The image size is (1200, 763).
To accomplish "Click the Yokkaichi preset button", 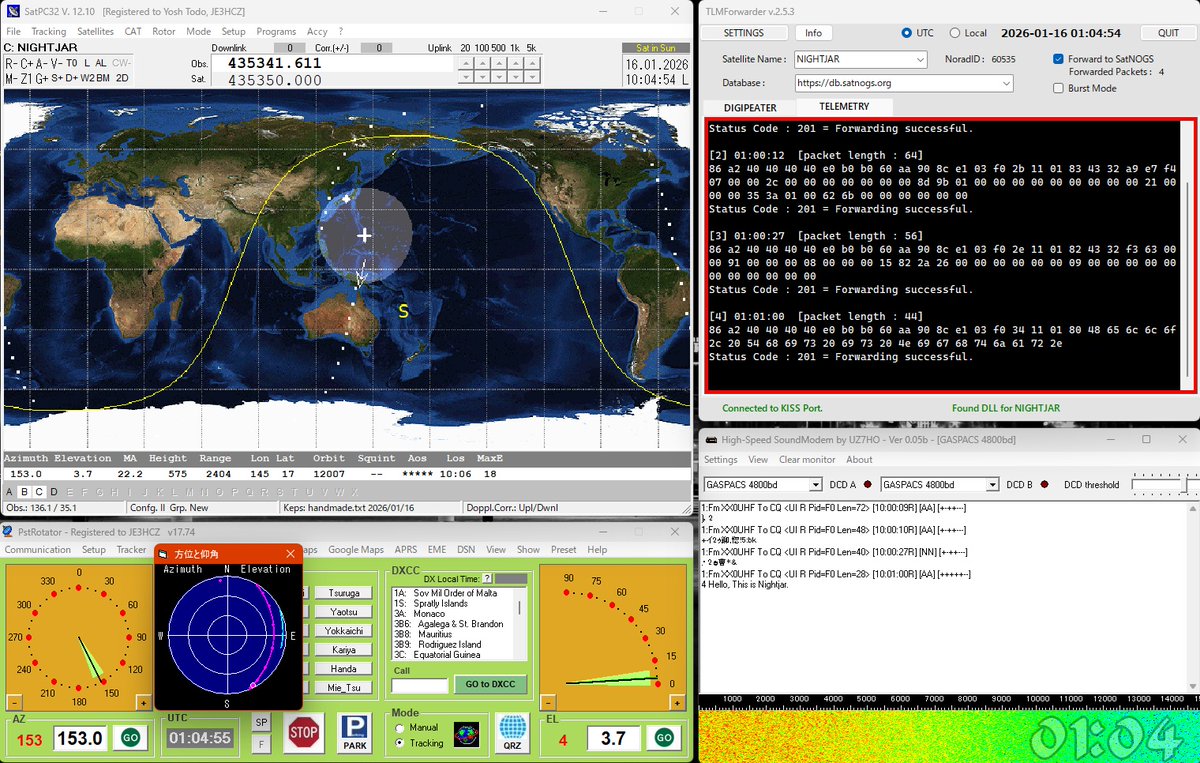I will 343,631.
